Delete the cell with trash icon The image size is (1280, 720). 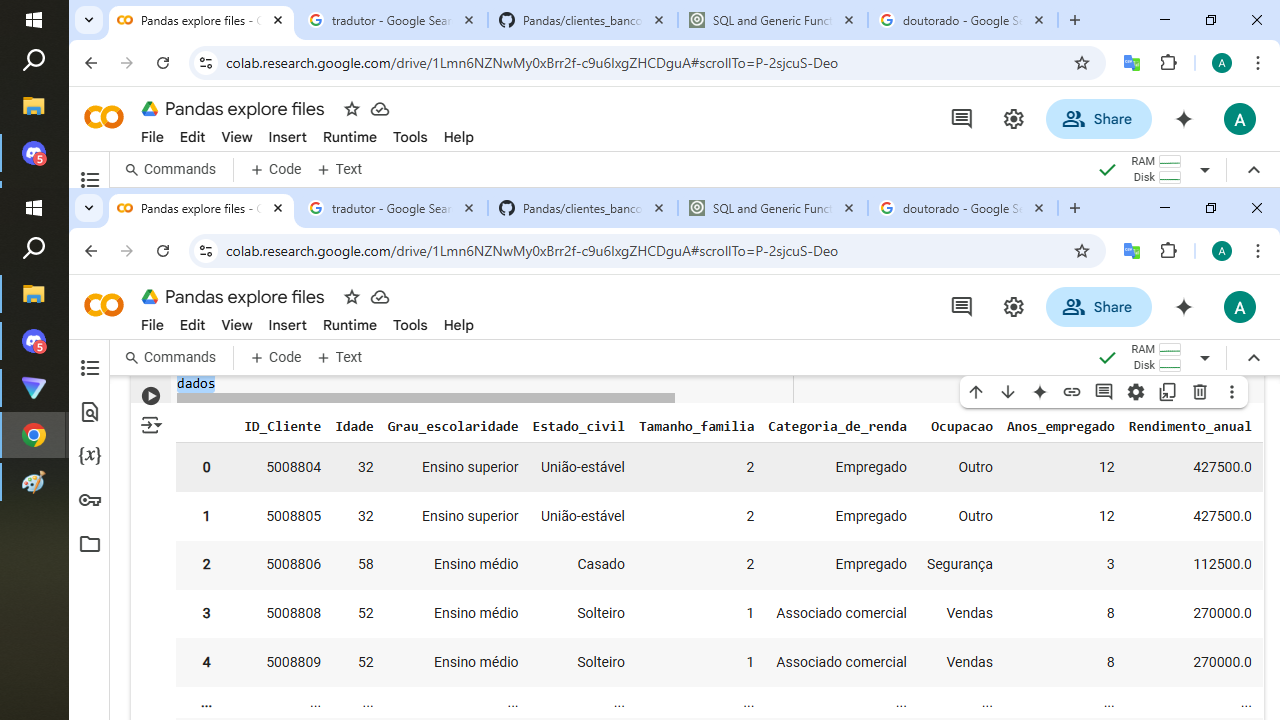click(1200, 392)
